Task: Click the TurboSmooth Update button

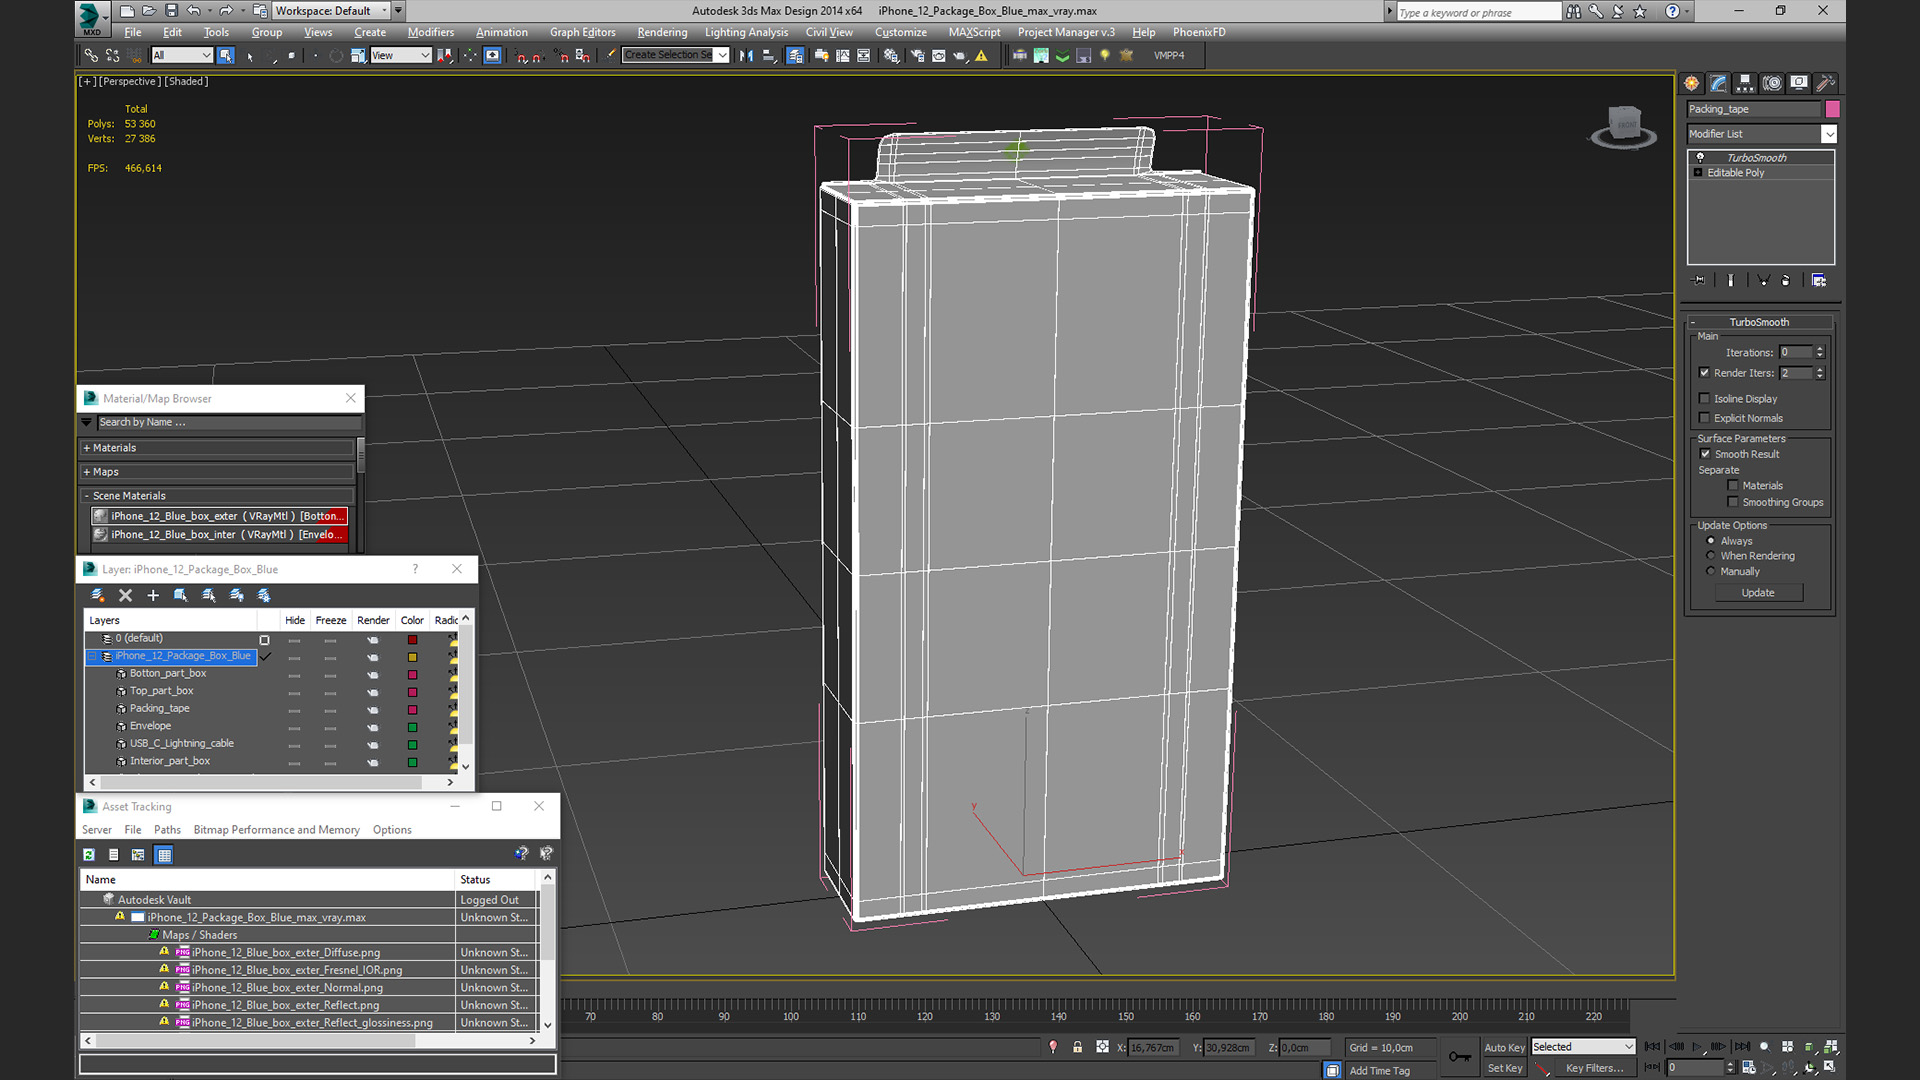Action: pos(1758,593)
